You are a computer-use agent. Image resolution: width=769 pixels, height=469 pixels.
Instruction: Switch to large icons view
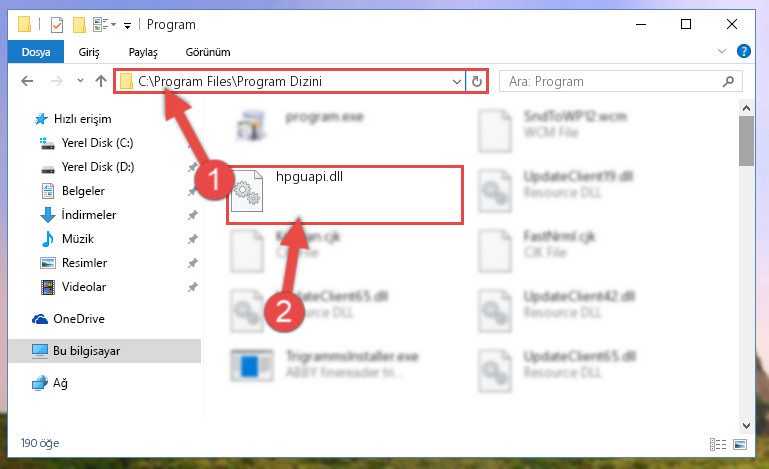point(740,444)
